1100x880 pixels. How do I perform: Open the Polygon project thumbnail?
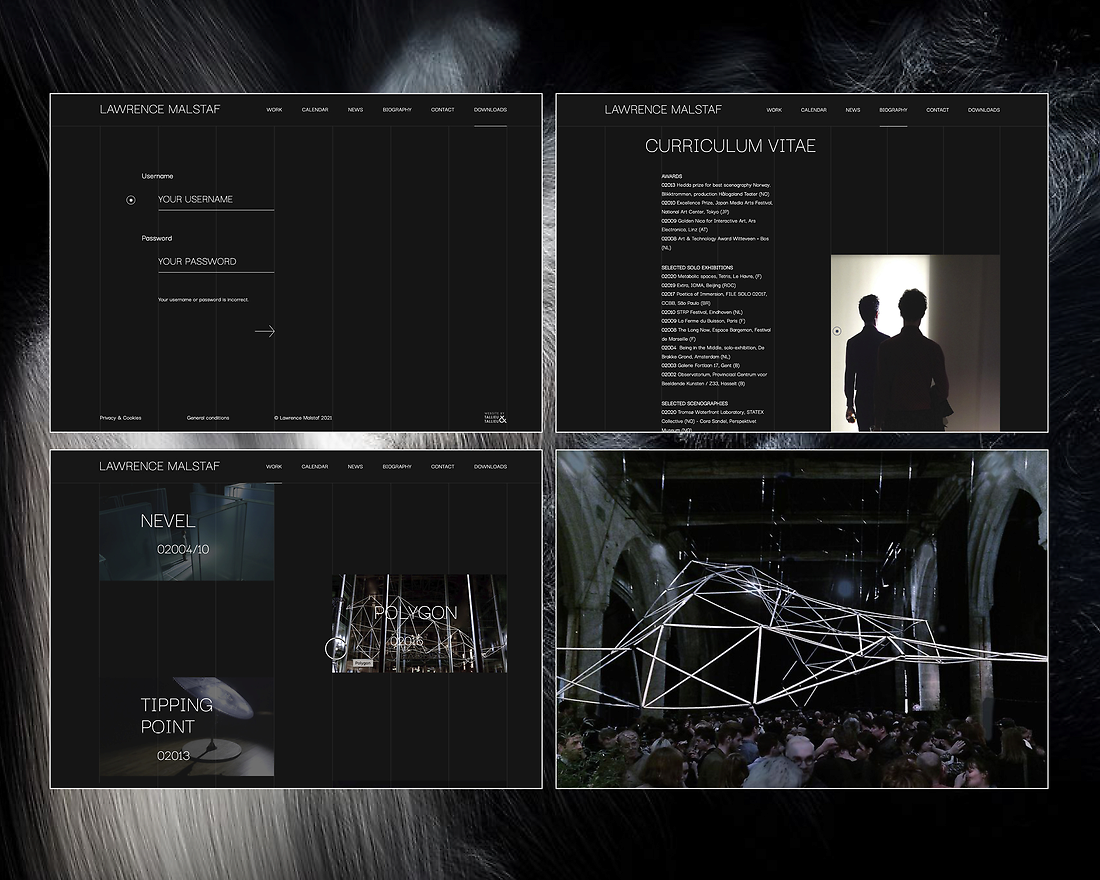(419, 623)
